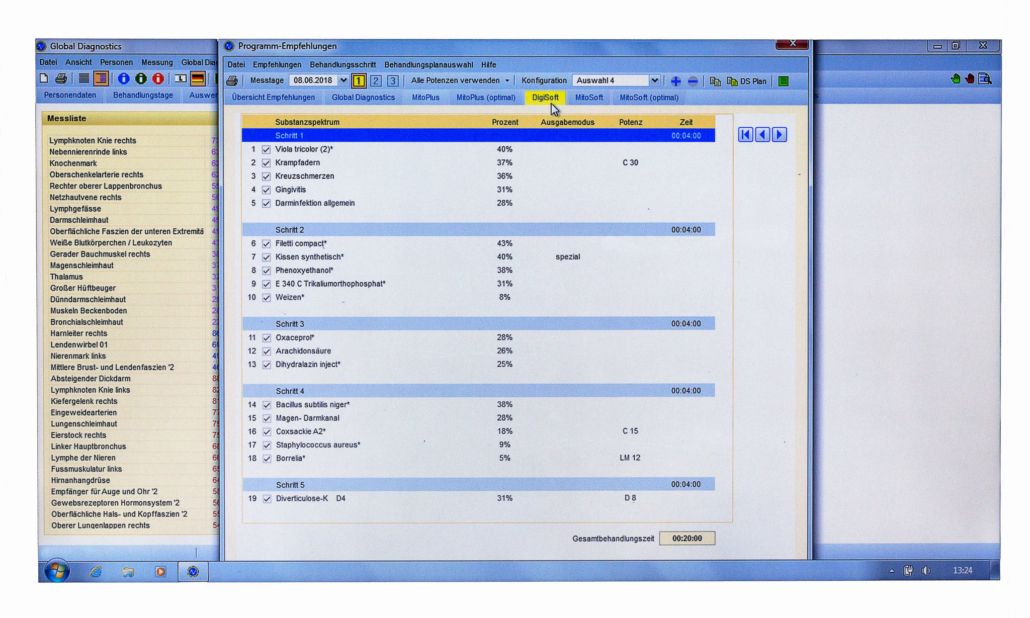This screenshot has height=618, width=1030.
Task: Toggle the Filetti compact* checkbox
Action: coord(266,244)
